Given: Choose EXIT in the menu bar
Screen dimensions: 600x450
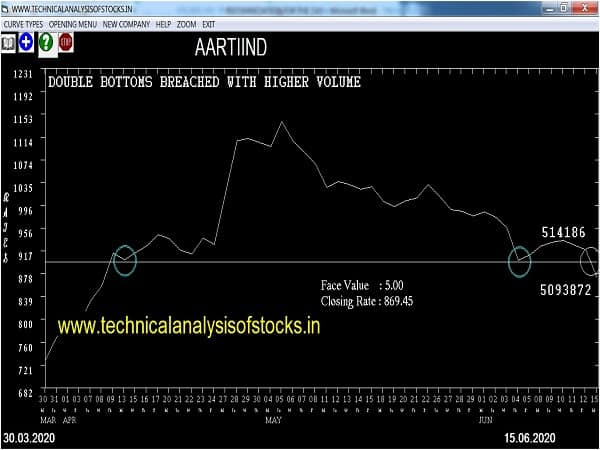Looking at the screenshot, I should pyautogui.click(x=208, y=23).
